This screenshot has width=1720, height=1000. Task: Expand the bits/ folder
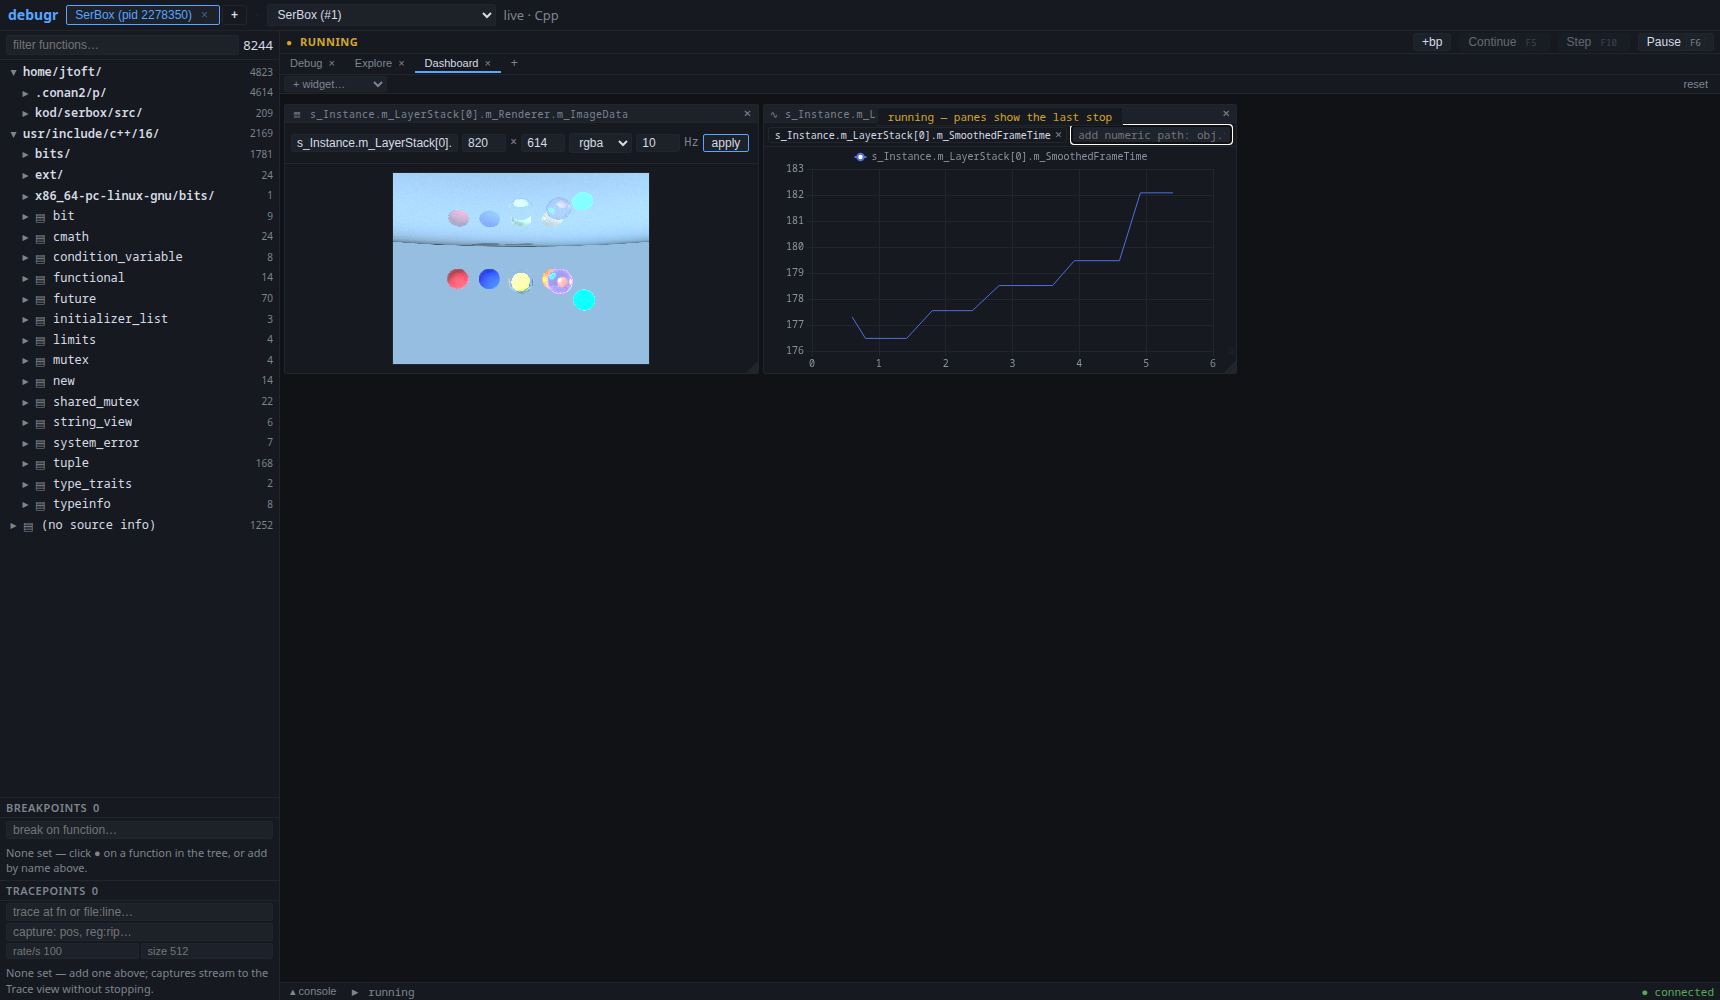click(x=25, y=154)
